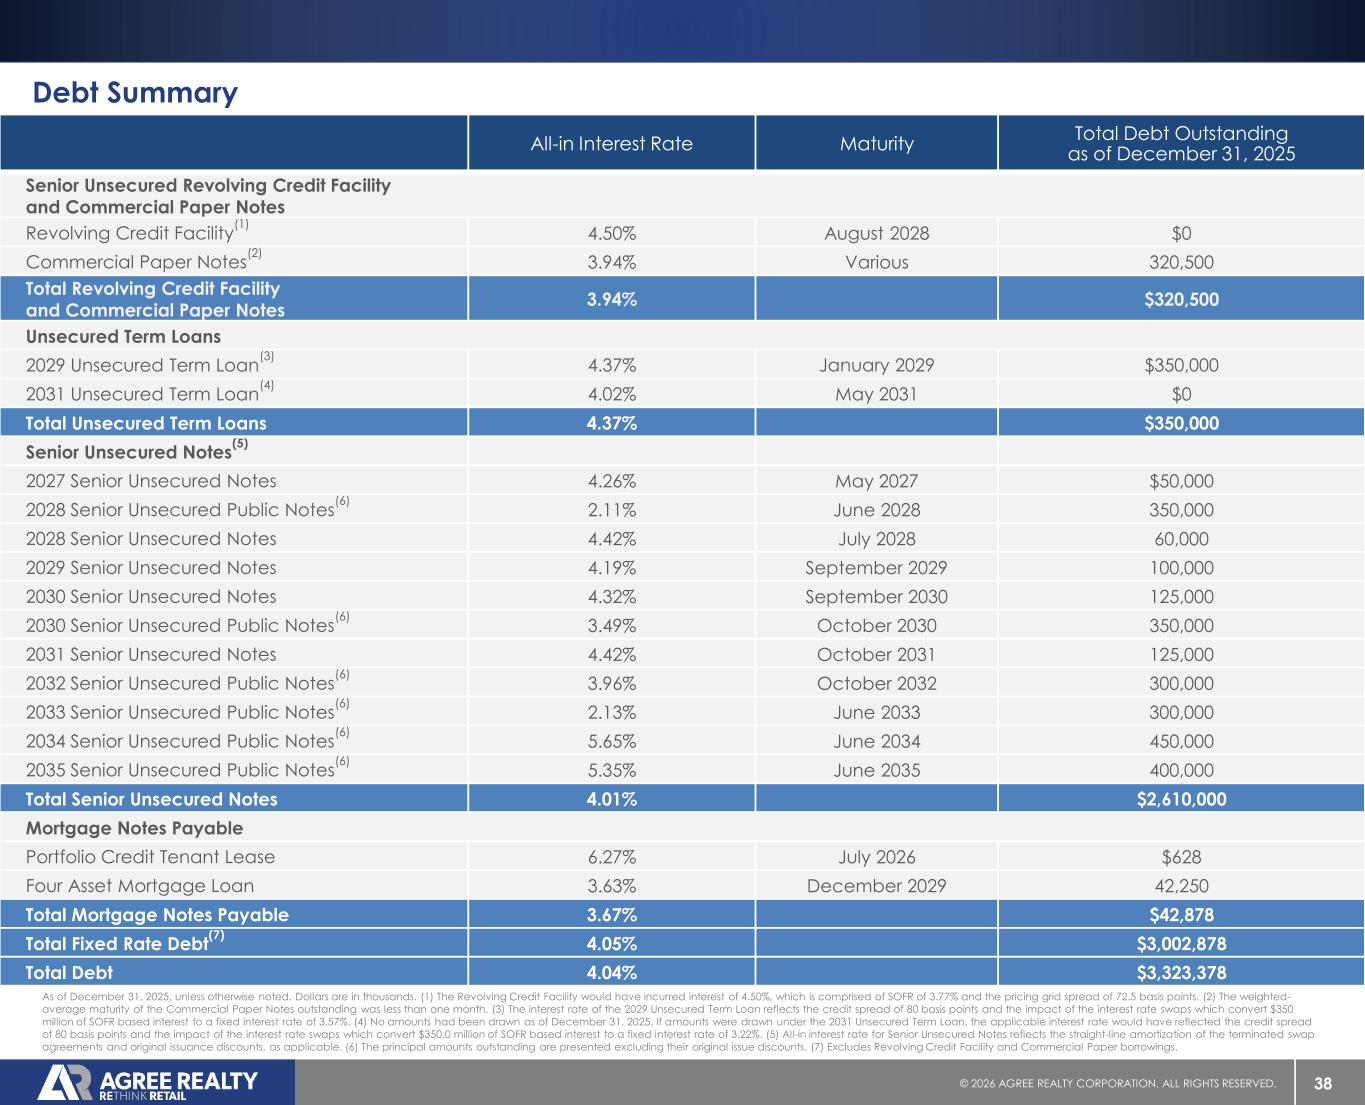
Task: Select the $2,610,000 senior notes total
Action: click(x=1181, y=799)
